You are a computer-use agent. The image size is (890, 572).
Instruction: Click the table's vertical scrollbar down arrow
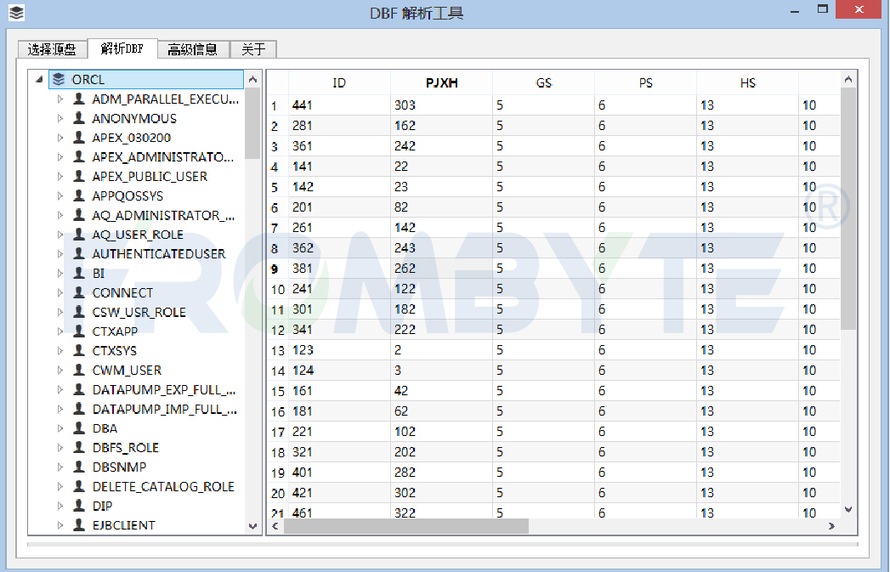[x=848, y=510]
